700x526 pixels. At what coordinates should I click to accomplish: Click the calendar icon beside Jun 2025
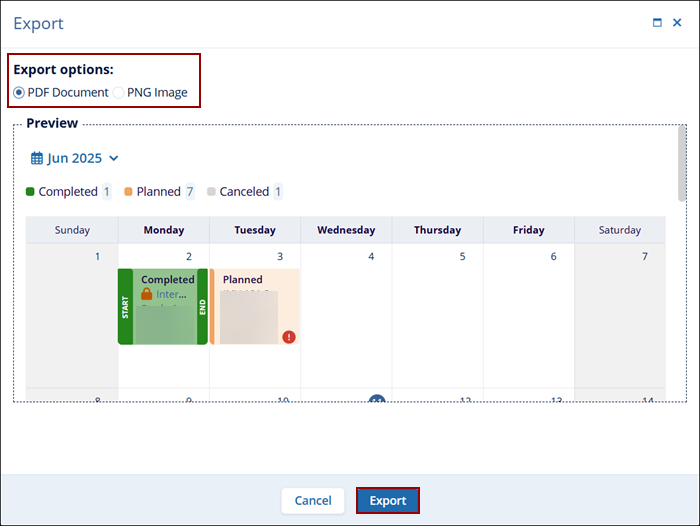pos(37,158)
